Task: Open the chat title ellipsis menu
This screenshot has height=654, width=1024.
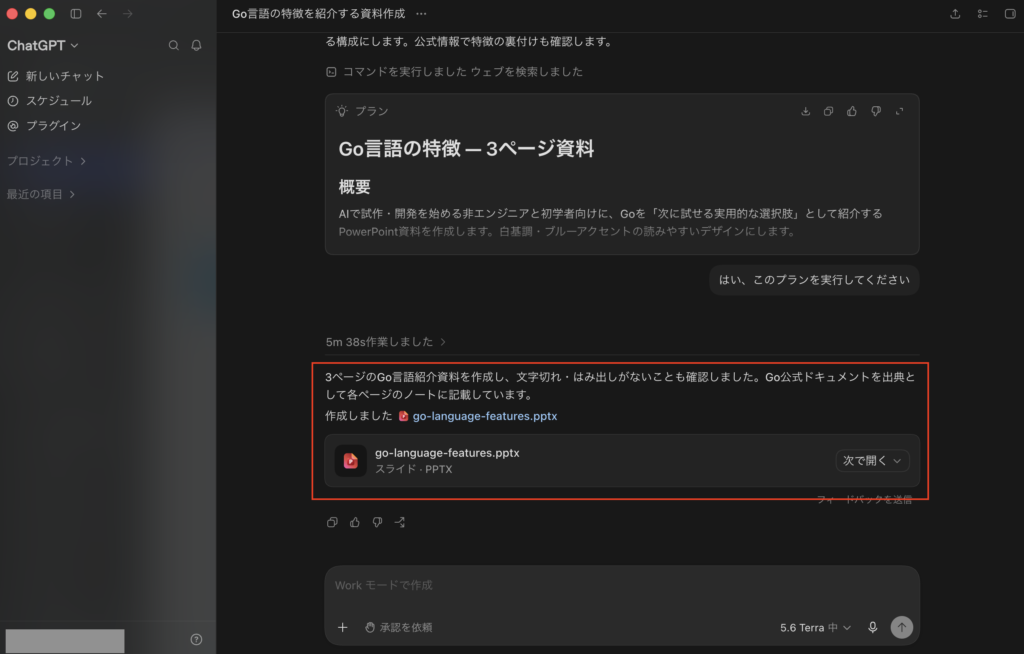Action: 421,13
